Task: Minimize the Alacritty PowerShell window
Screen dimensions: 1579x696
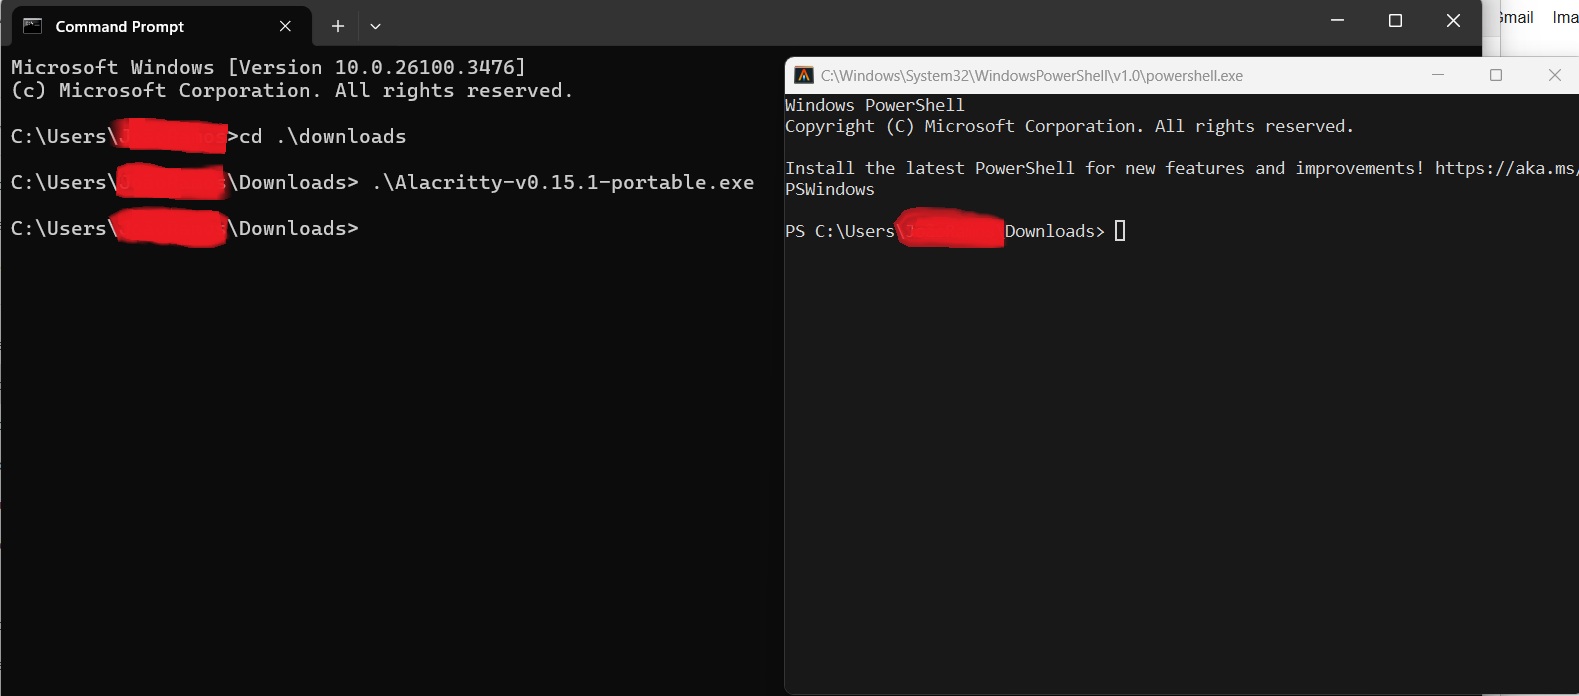Action: pos(1438,75)
